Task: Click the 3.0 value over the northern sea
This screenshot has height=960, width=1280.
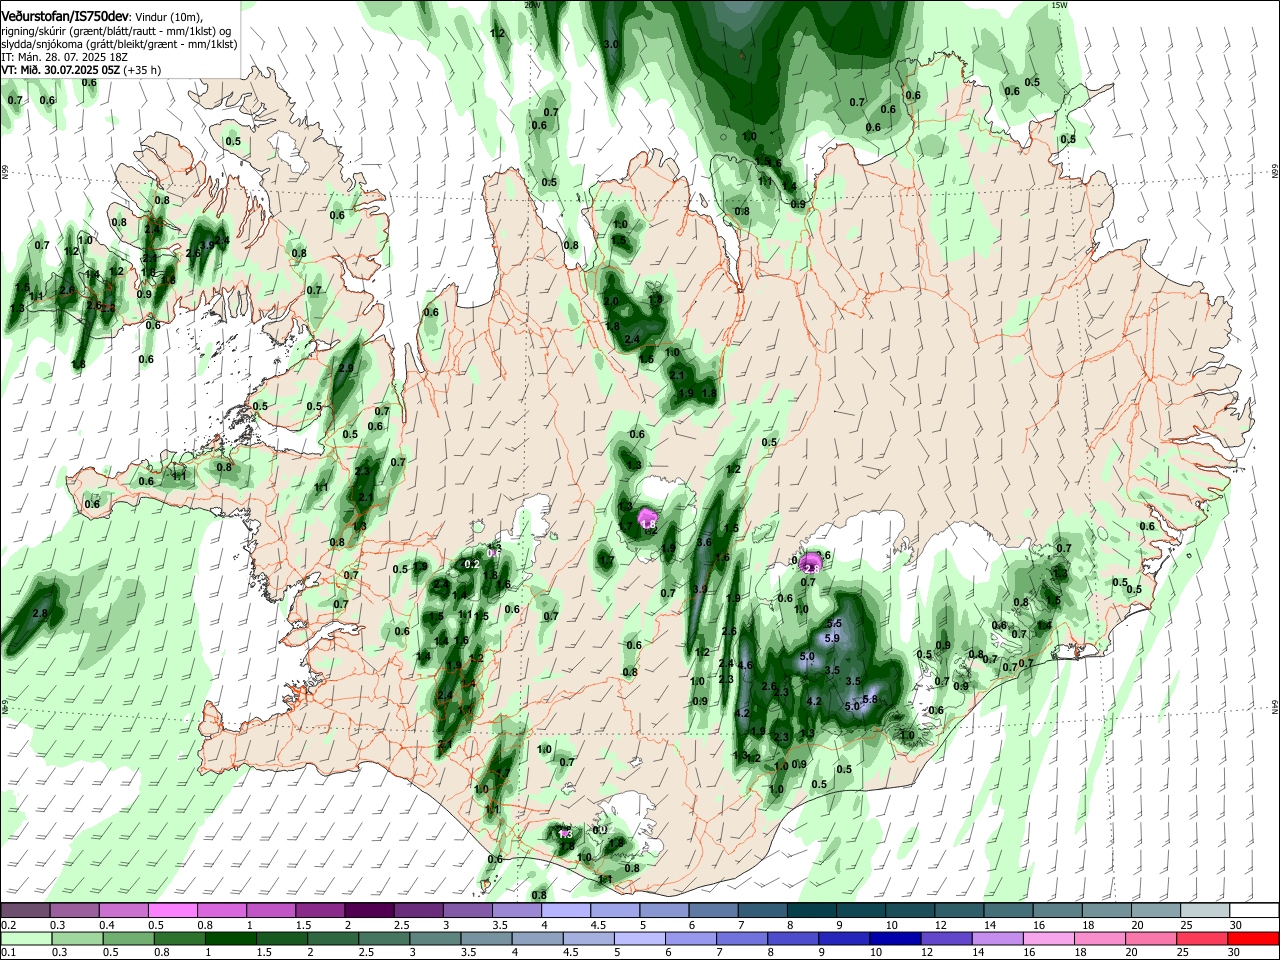Action: tap(612, 45)
